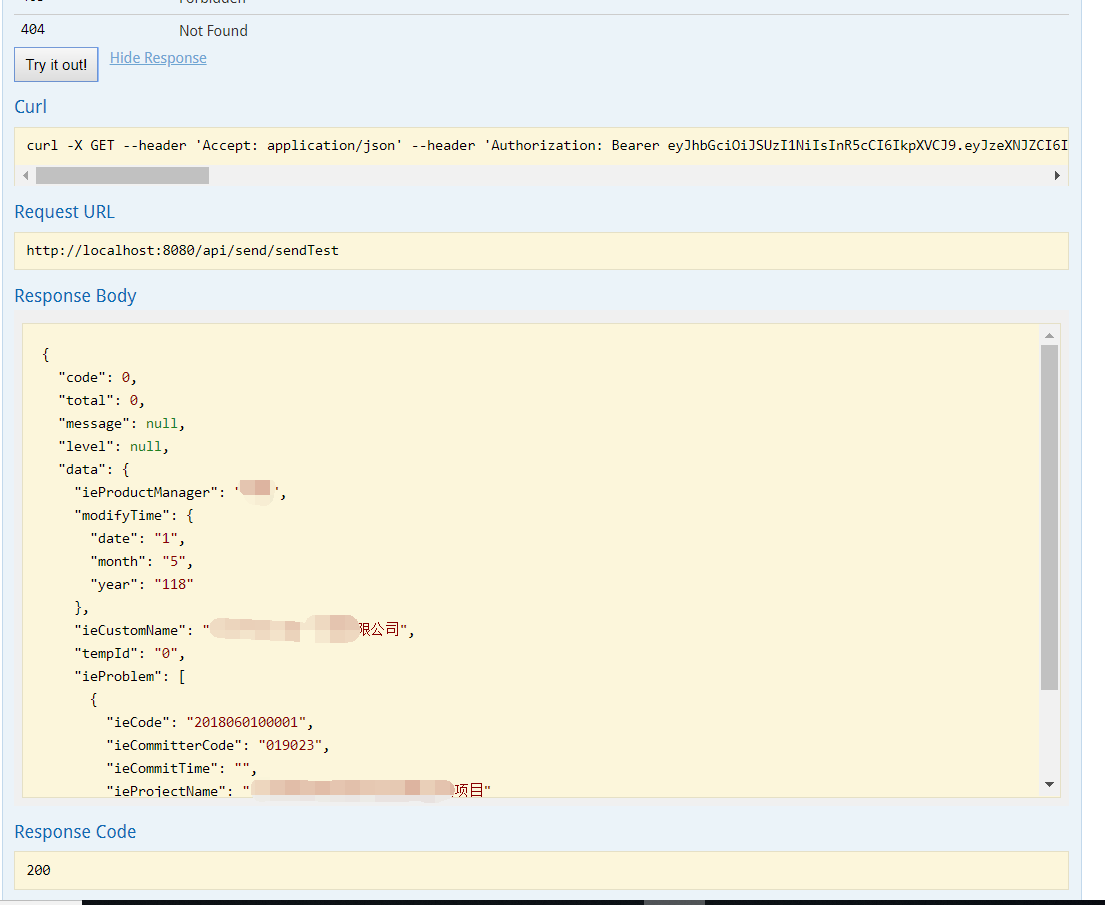This screenshot has height=905, width=1105.
Task: Click the Curl horizontal scrollbar thumb
Action: (122, 176)
